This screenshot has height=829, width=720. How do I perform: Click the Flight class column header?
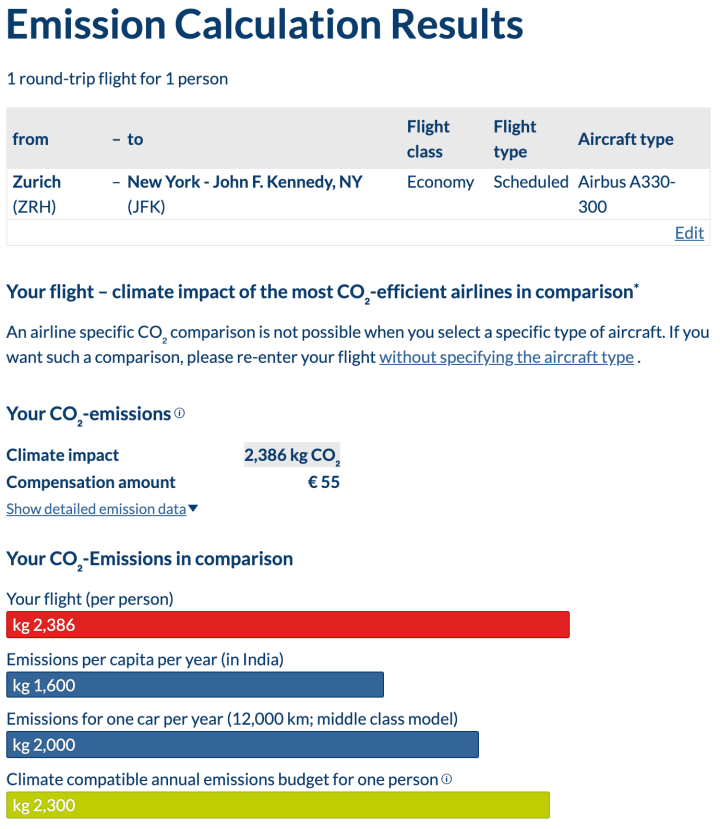pyautogui.click(x=428, y=139)
